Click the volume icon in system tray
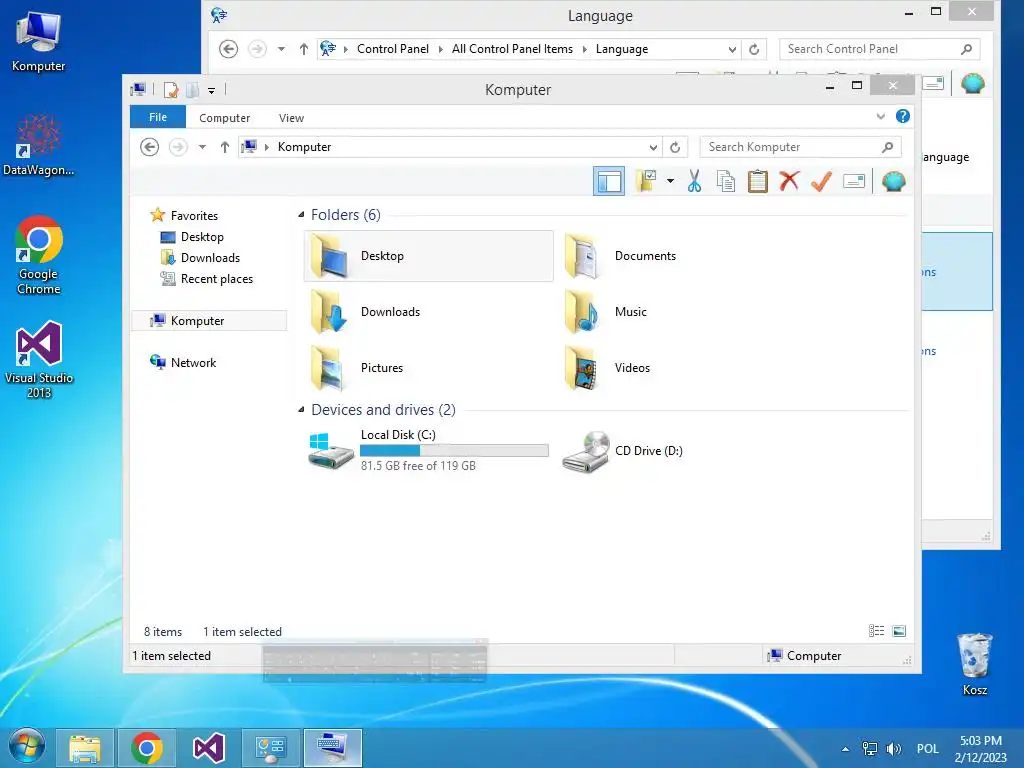This screenshot has width=1024, height=768. 893,748
